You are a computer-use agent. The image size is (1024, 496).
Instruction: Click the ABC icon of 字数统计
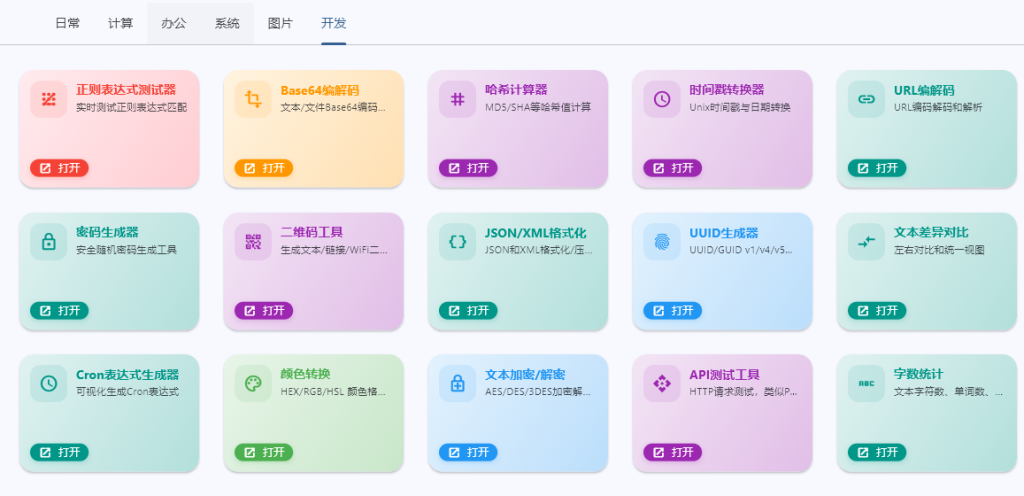(x=867, y=383)
